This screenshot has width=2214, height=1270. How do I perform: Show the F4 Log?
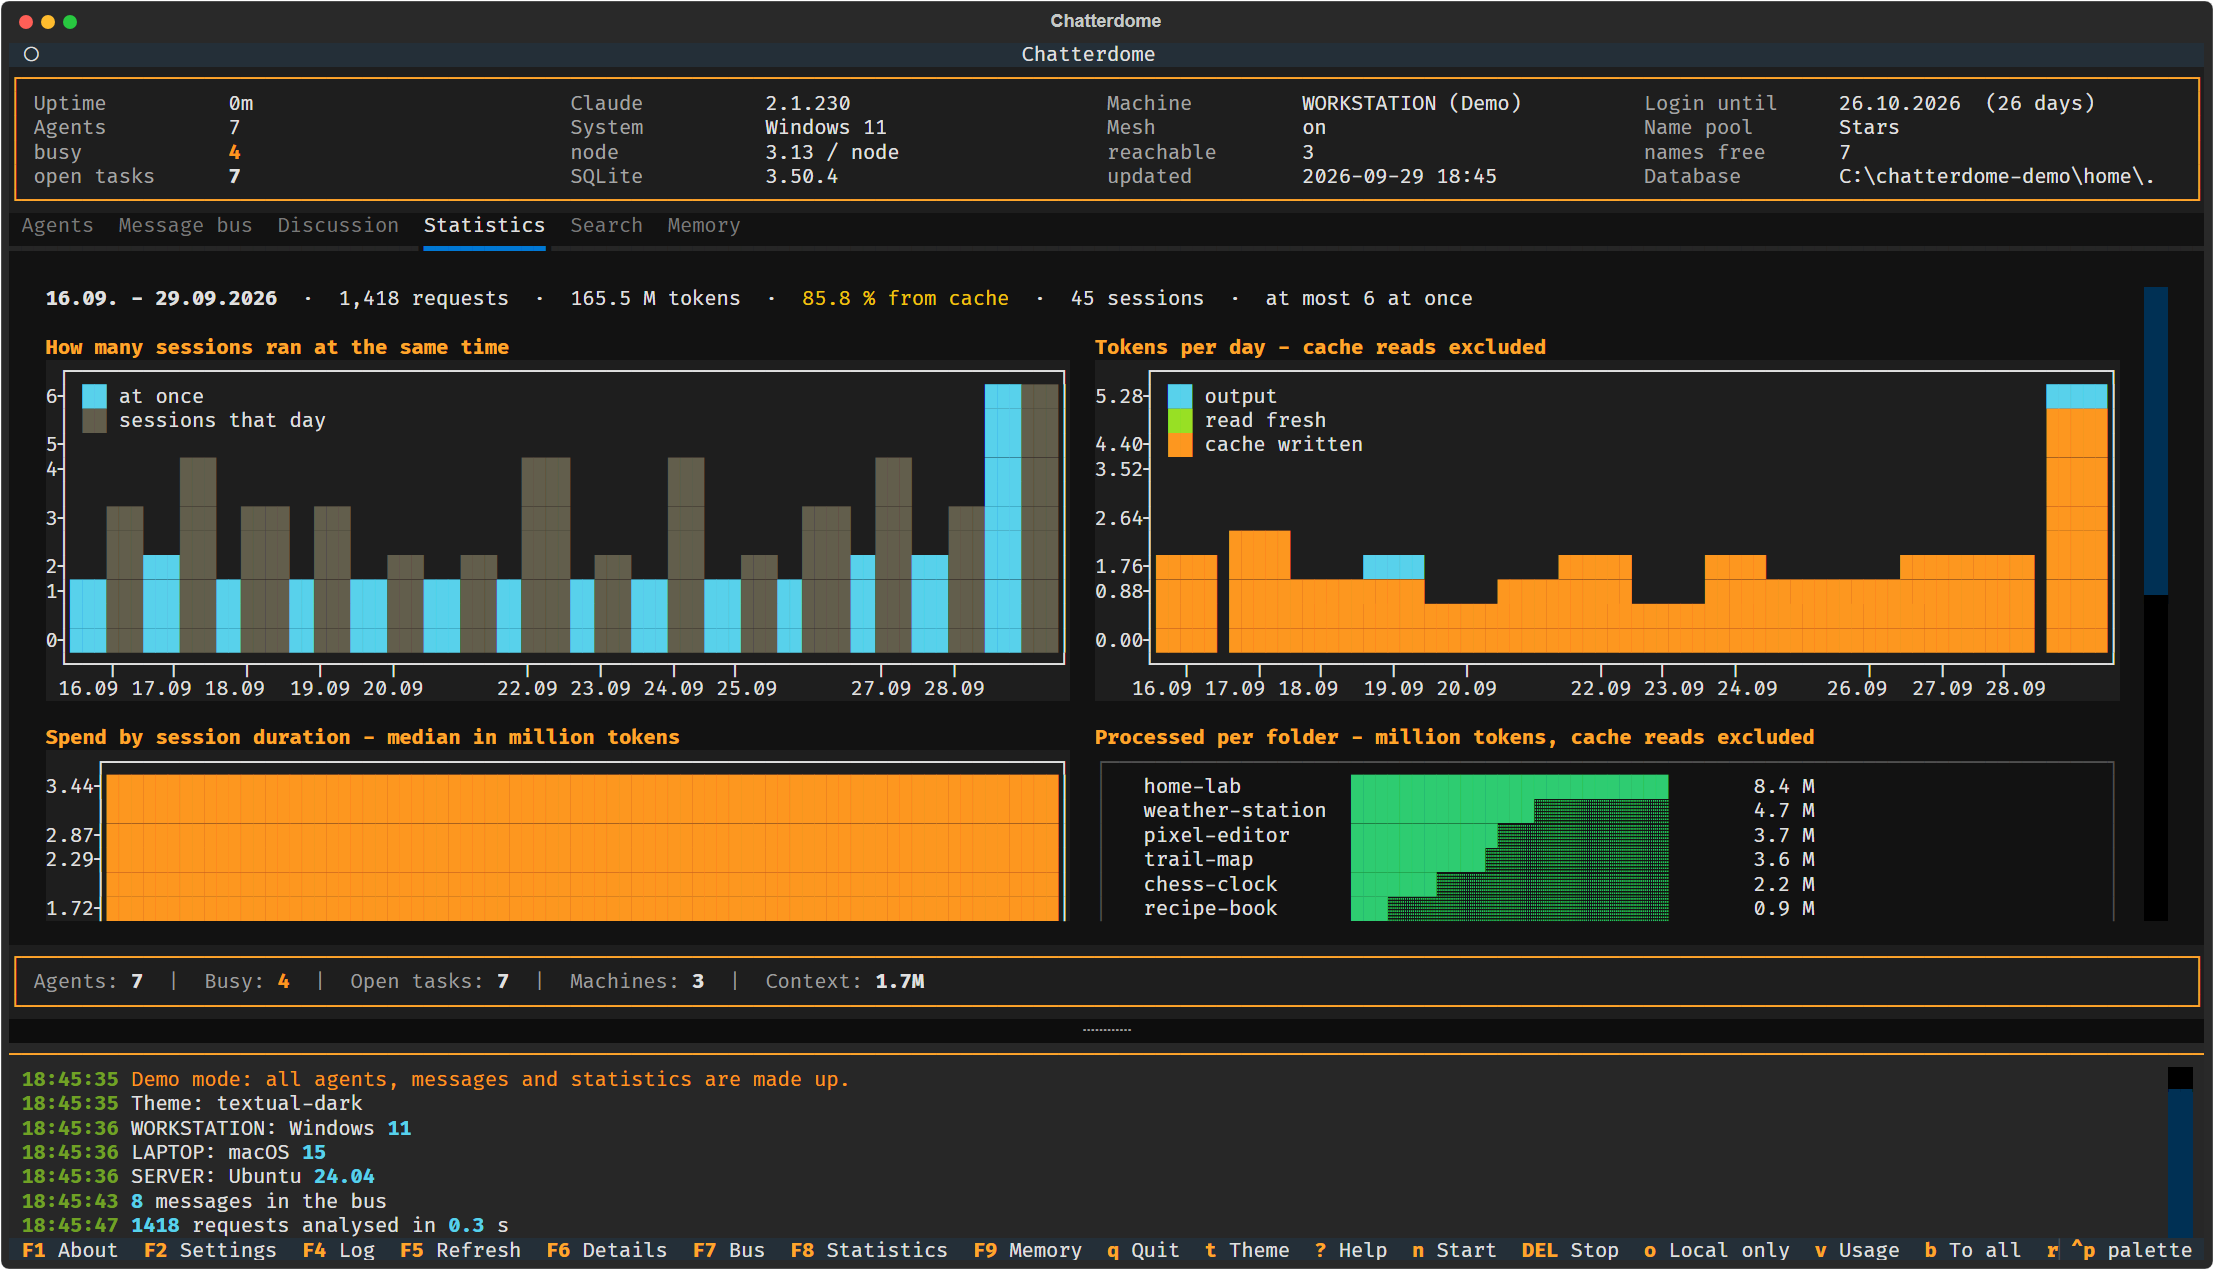click(x=339, y=1250)
